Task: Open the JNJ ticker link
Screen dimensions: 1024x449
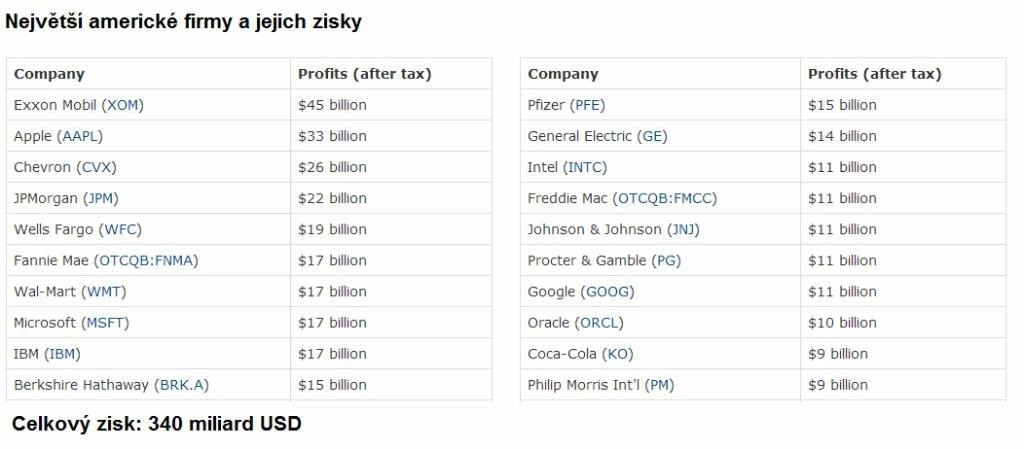Action: pyautogui.click(x=683, y=230)
